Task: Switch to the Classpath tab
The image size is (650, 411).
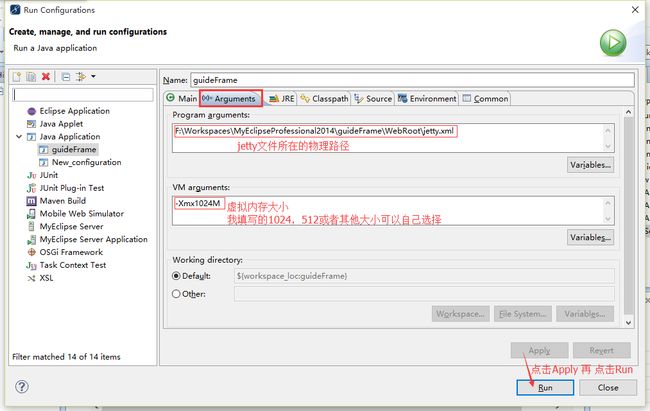Action: tap(325, 98)
